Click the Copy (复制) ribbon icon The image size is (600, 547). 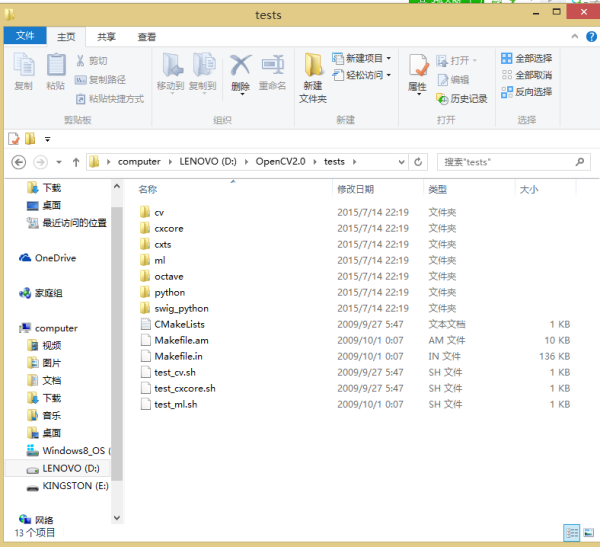[x=24, y=65]
